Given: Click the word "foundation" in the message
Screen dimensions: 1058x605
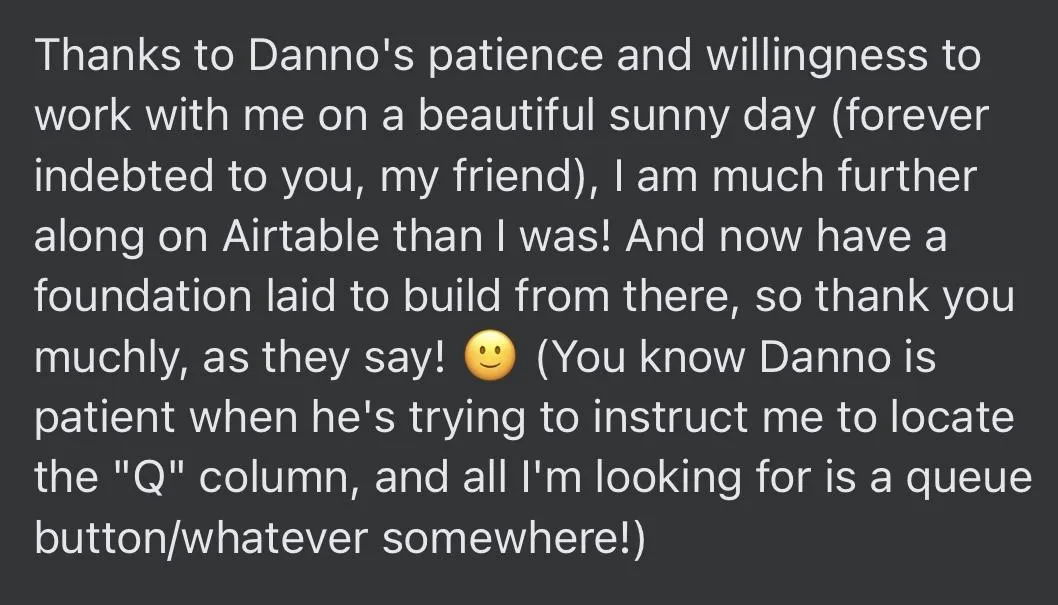Looking at the screenshot, I should [x=142, y=296].
